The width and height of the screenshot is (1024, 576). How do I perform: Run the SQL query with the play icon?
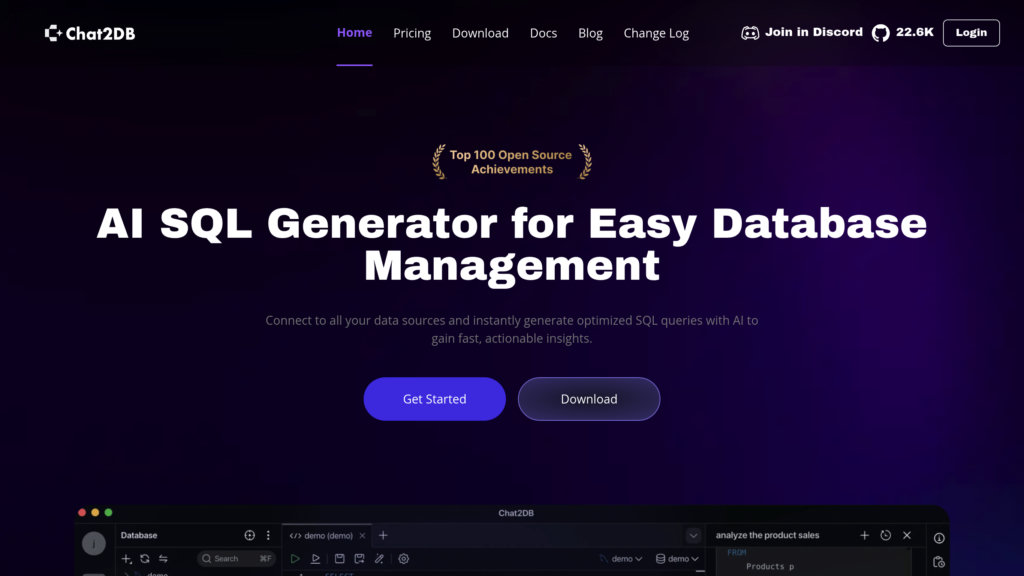294,559
